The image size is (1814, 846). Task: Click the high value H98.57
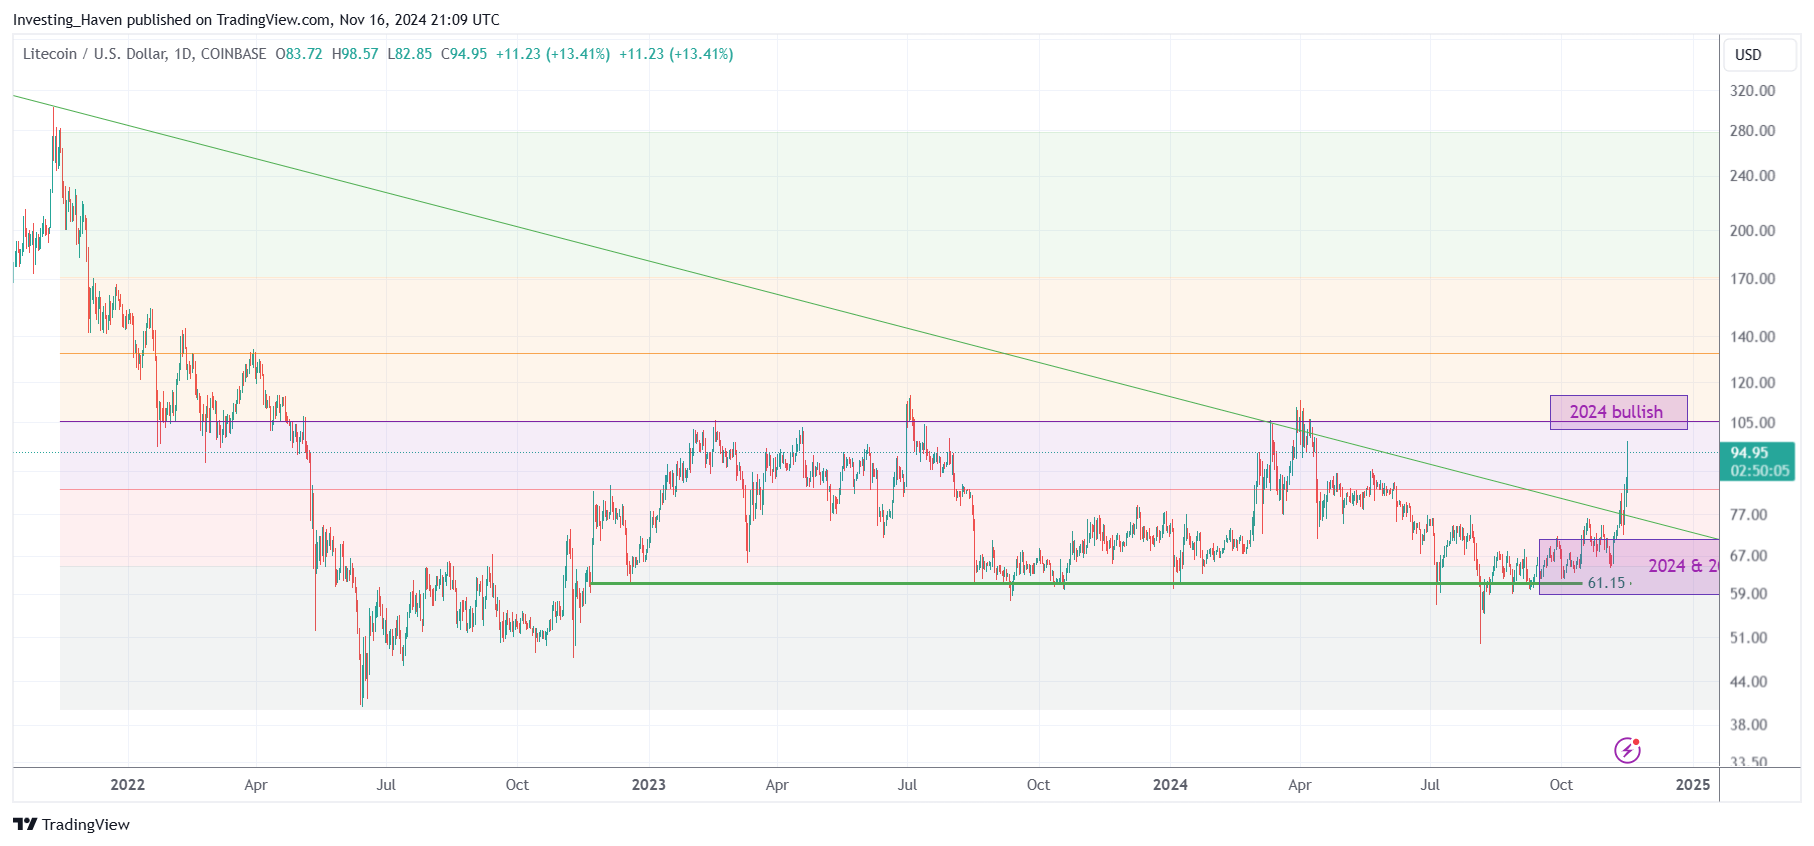coord(355,54)
